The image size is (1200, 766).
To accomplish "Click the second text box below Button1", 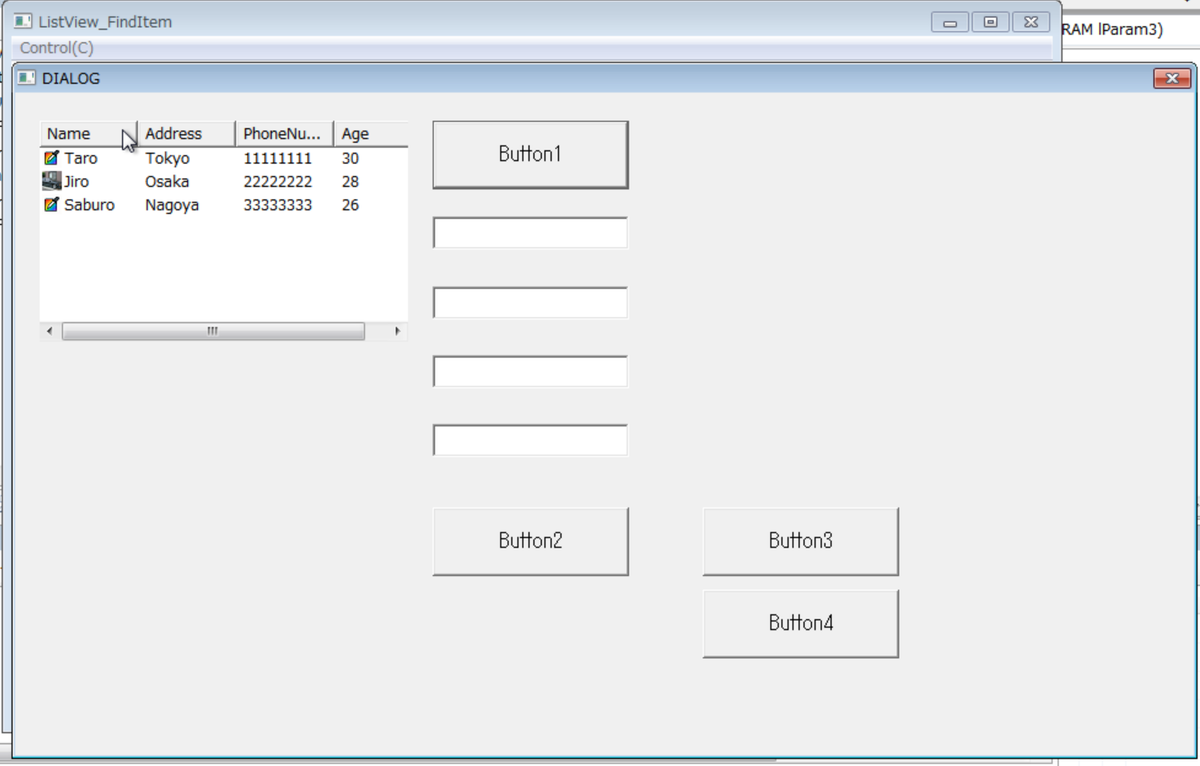I will (530, 302).
